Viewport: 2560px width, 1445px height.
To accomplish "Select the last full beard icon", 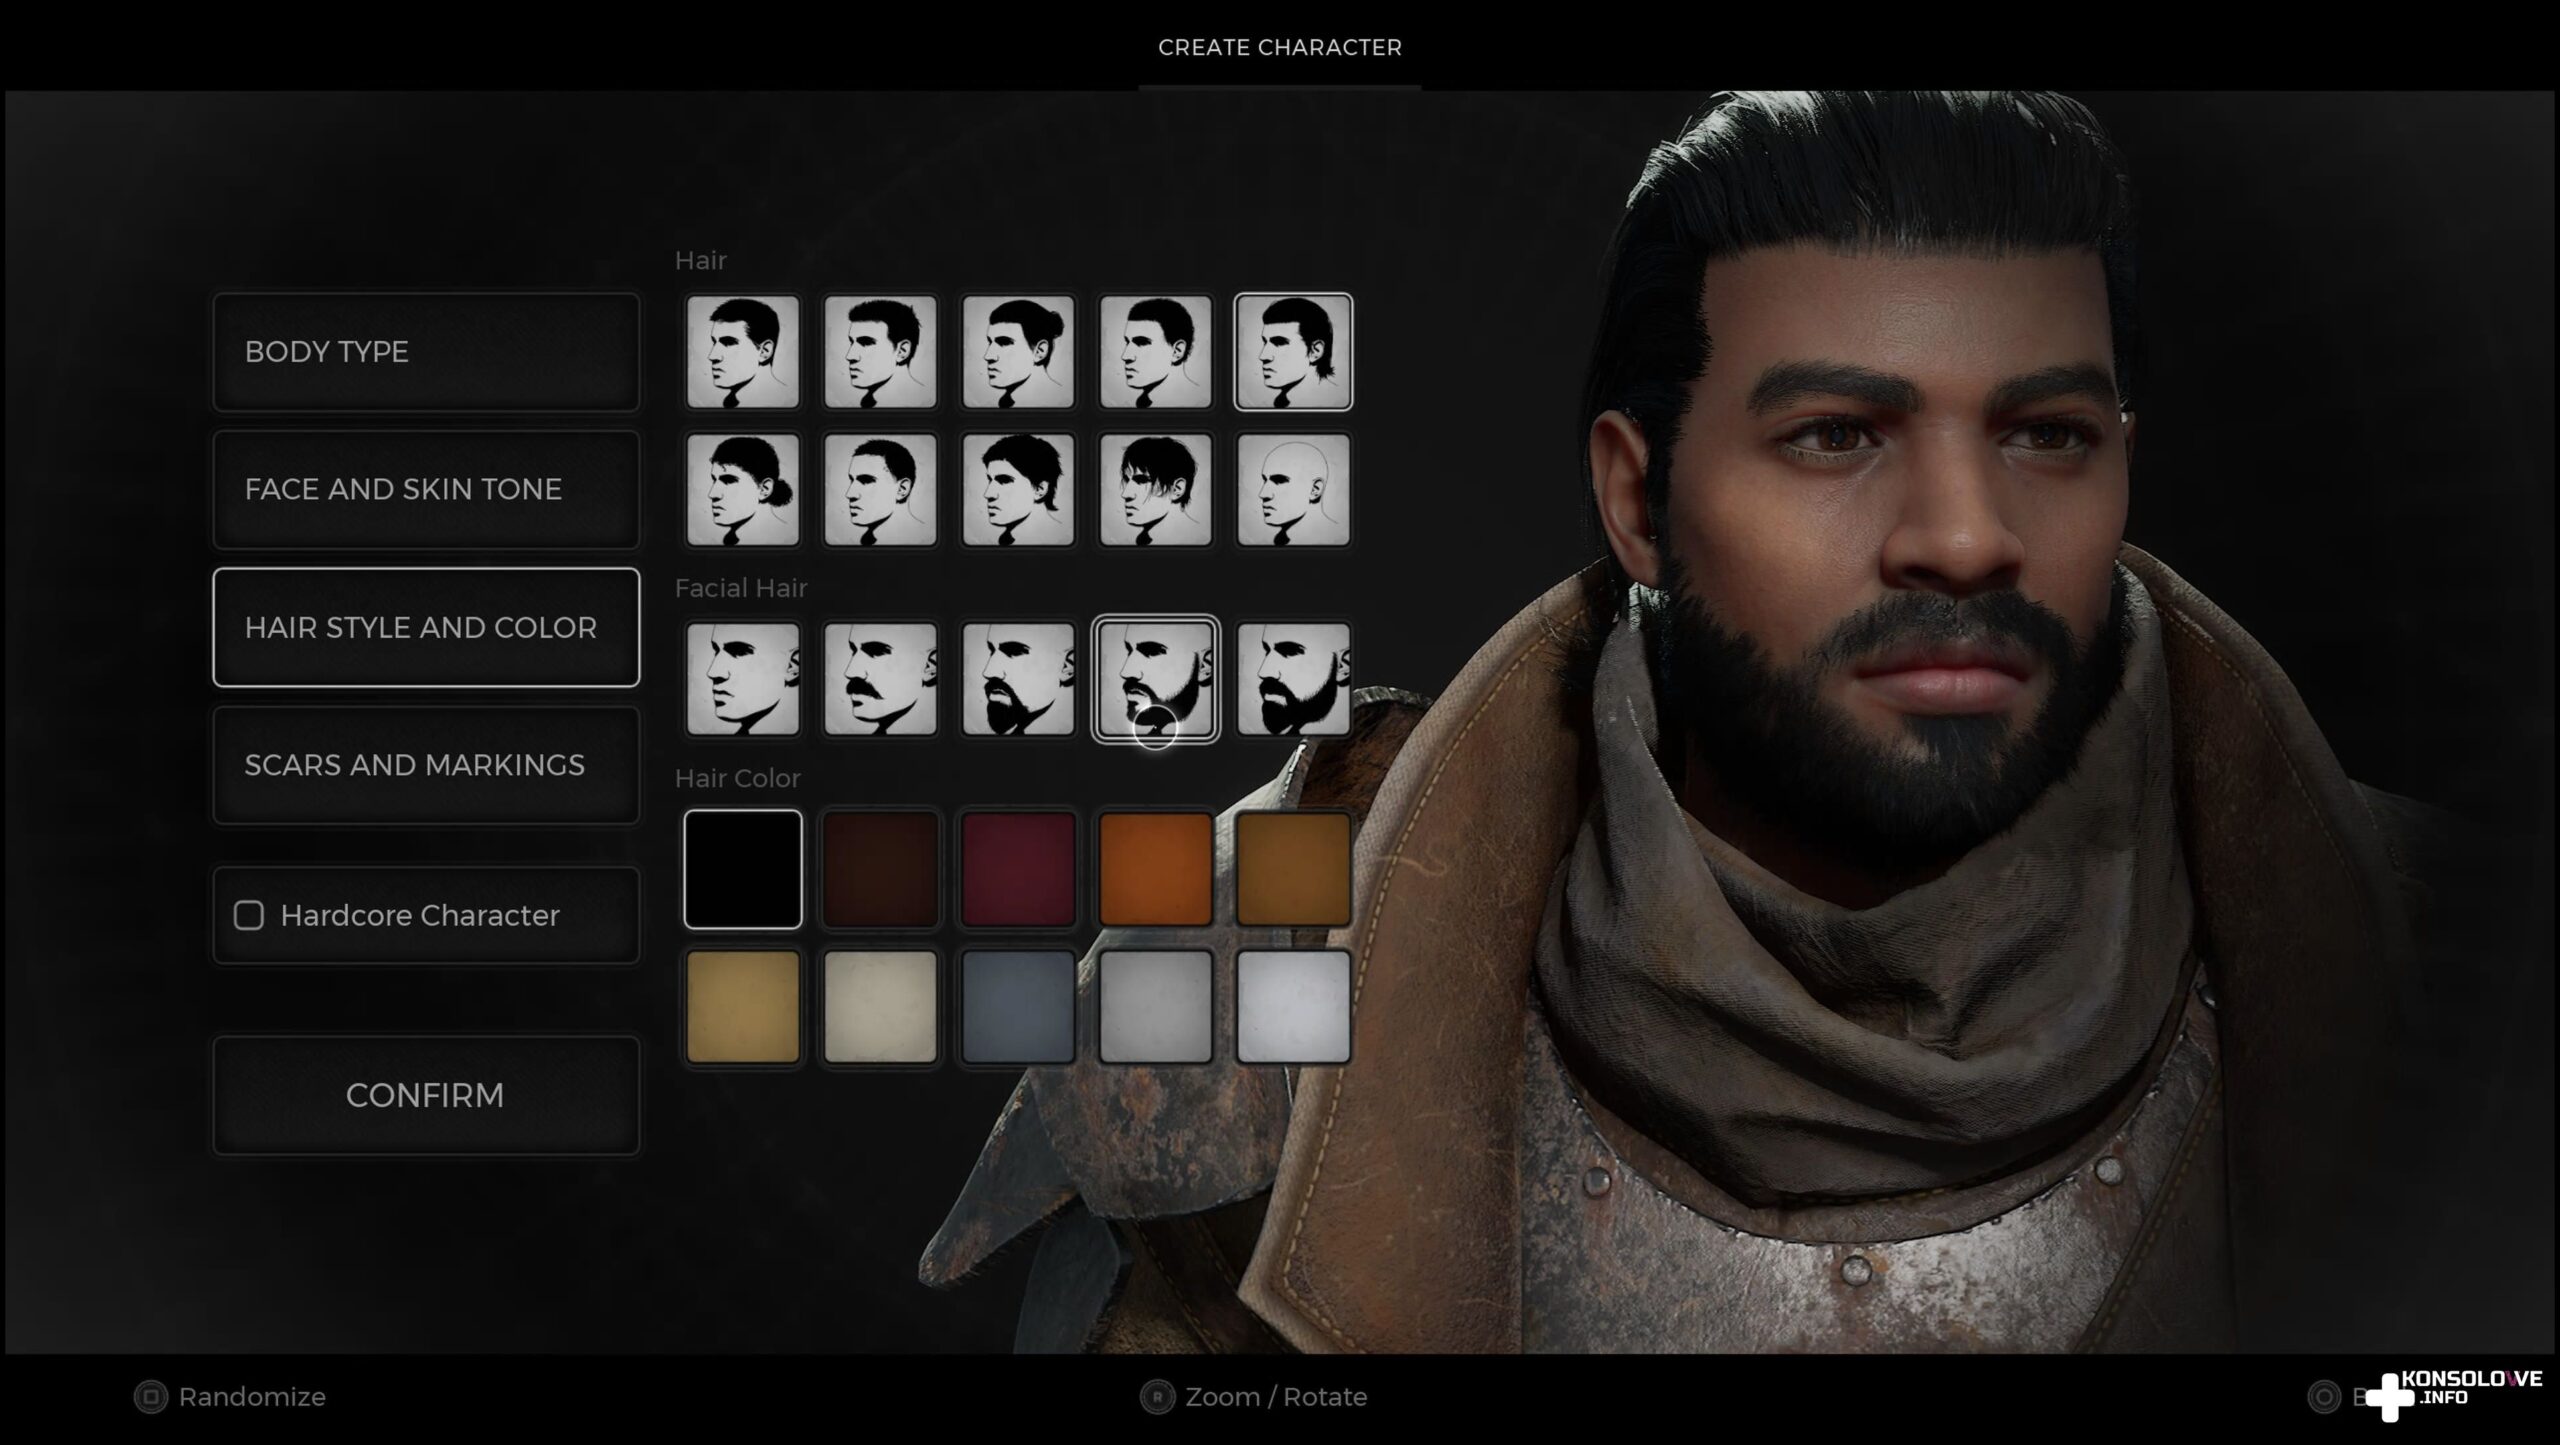I will [1293, 679].
